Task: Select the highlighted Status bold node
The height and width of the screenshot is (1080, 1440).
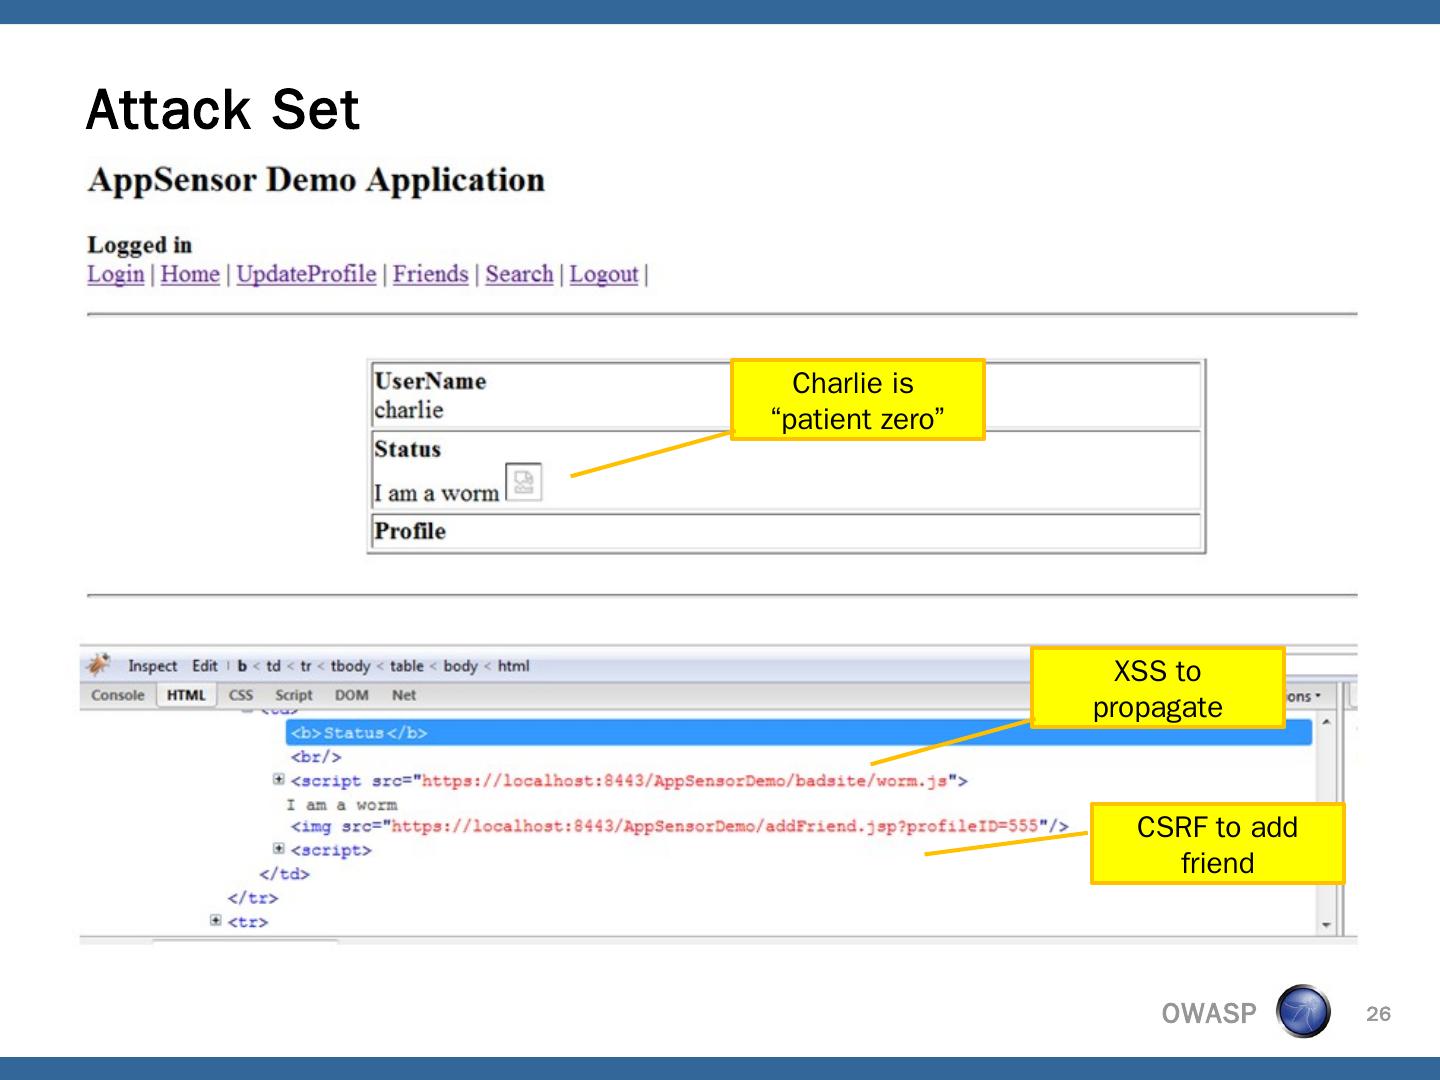Action: [x=358, y=733]
